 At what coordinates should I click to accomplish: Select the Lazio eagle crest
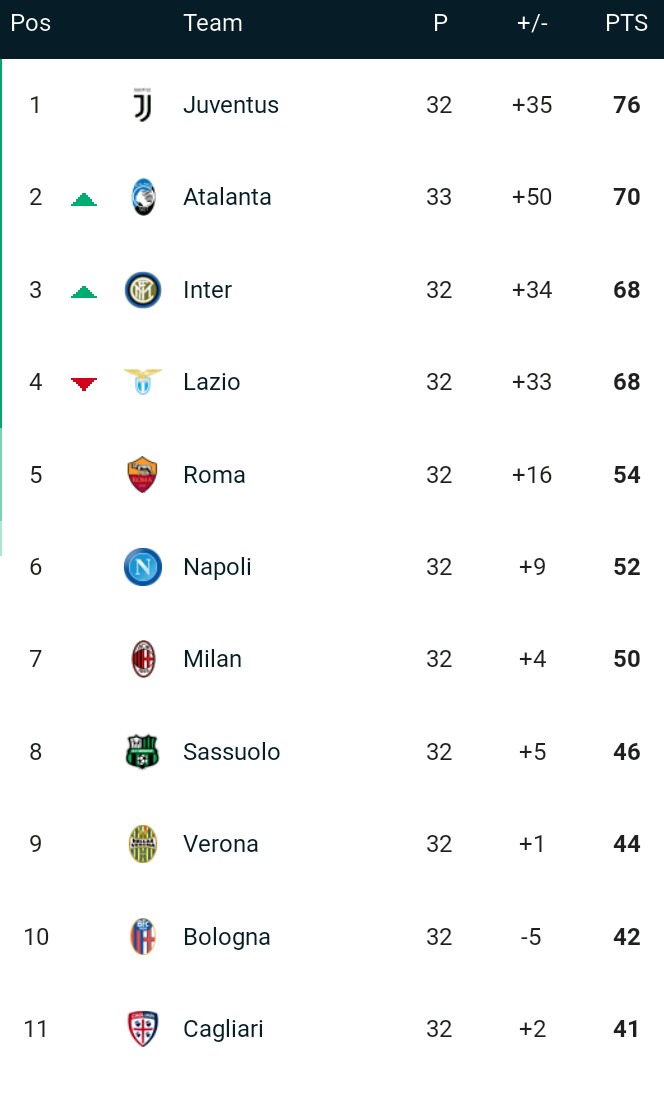point(143,382)
